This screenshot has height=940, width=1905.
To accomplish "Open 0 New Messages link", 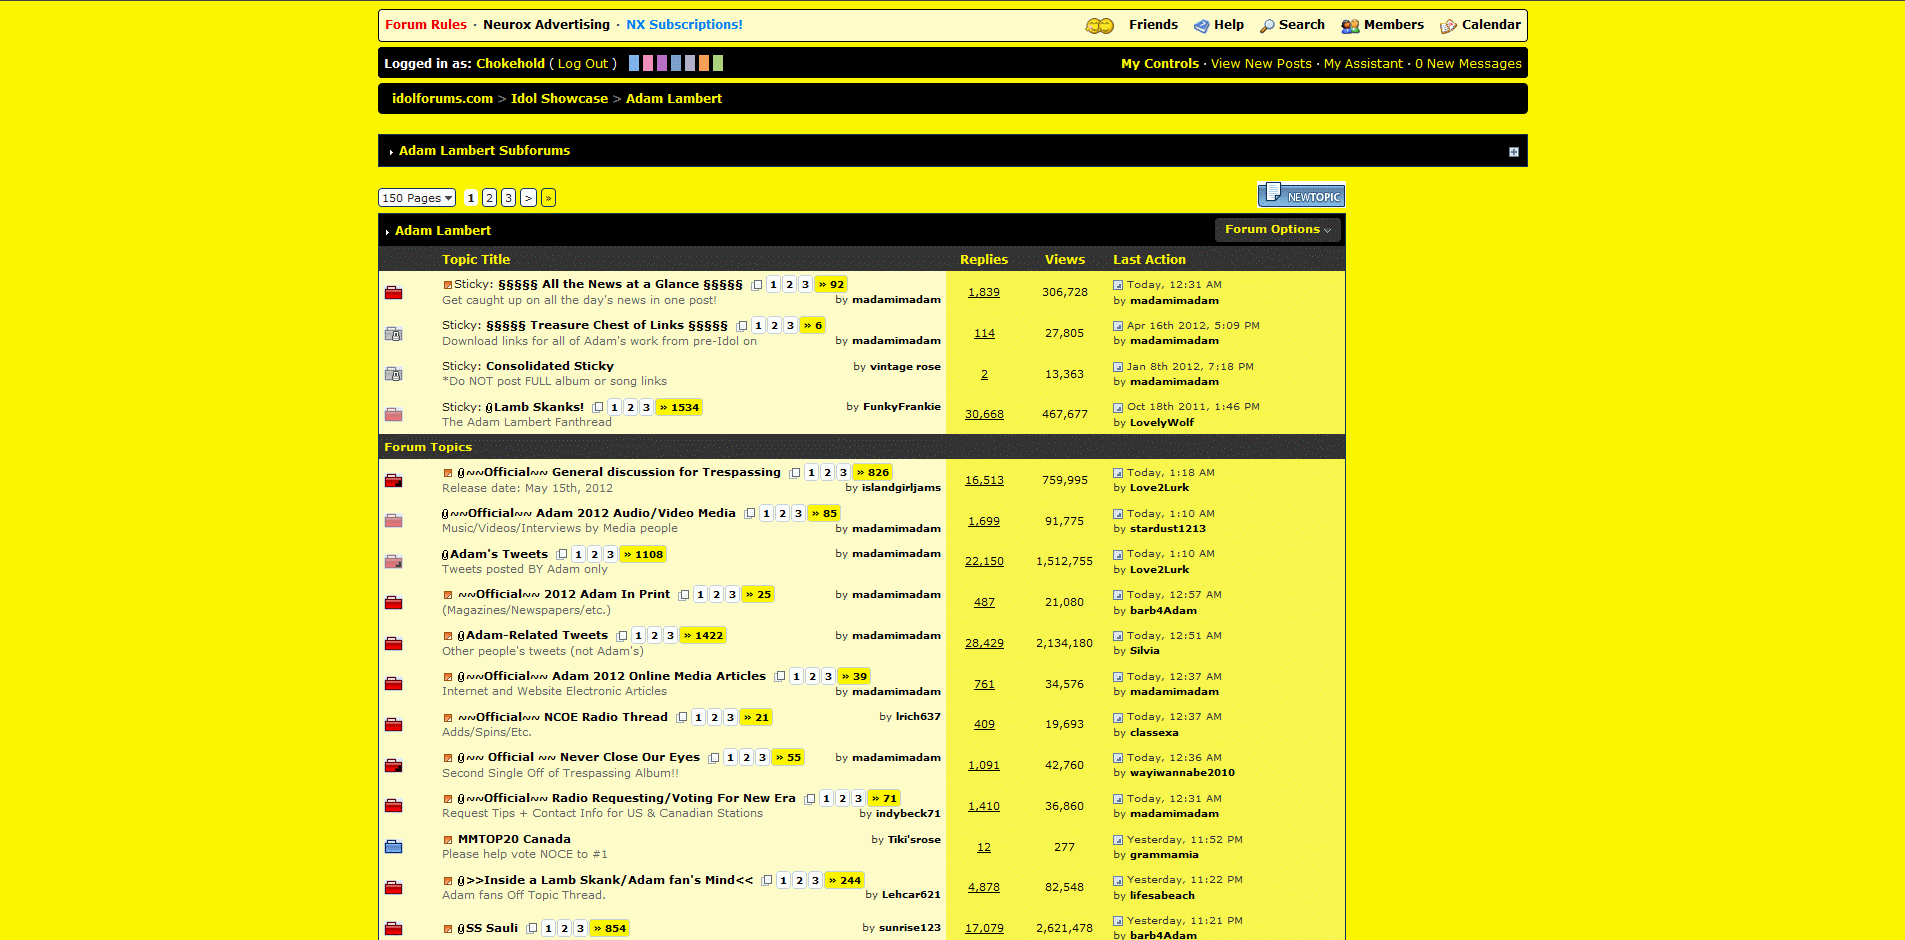I will pos(1468,64).
